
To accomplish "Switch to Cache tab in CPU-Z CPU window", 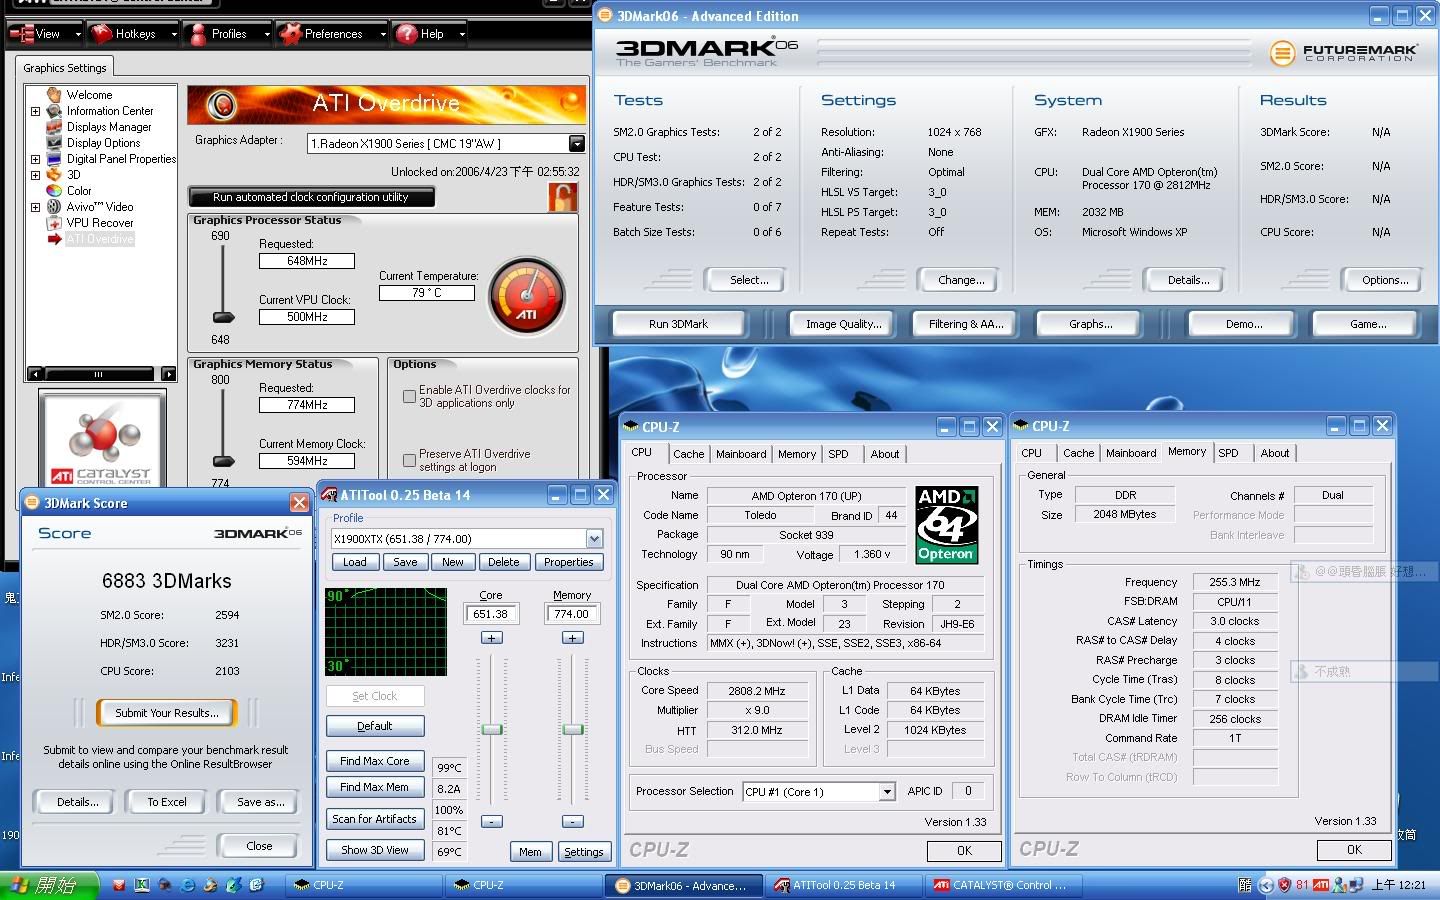I will click(x=688, y=454).
